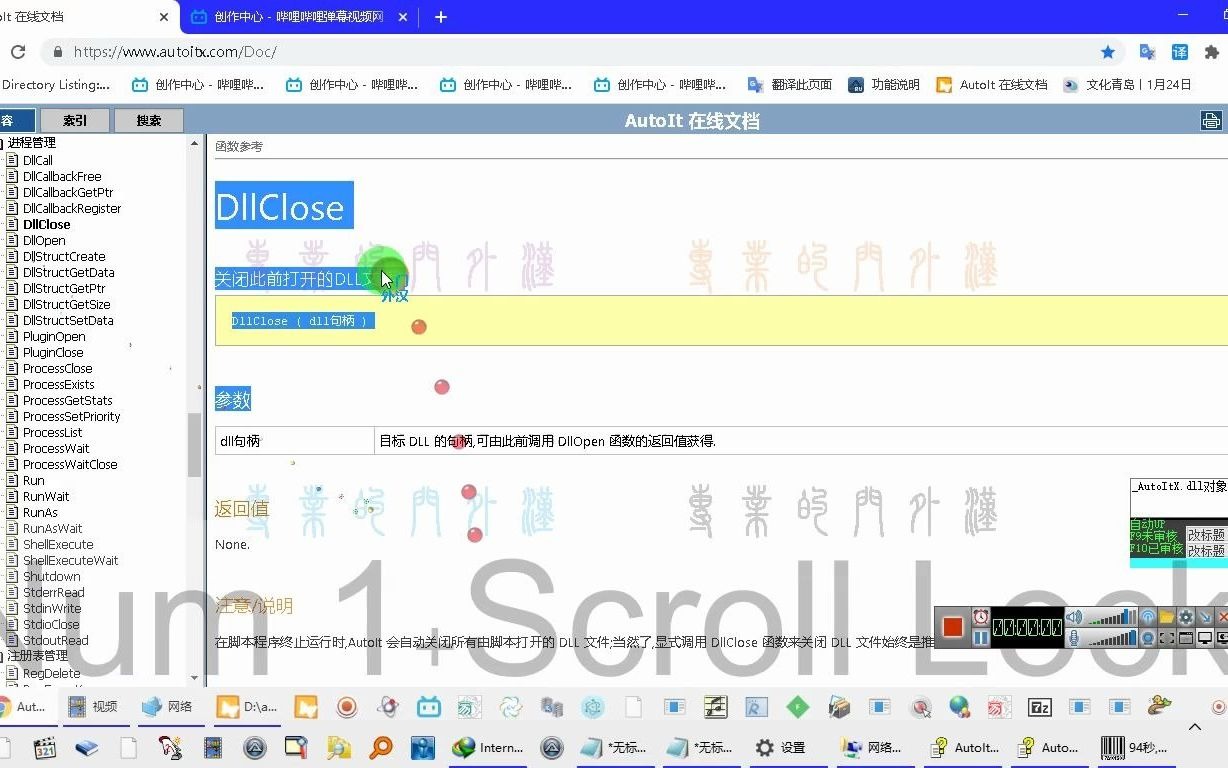Switch to the 搜索 tab
1228x768 pixels.
pyautogui.click(x=149, y=120)
